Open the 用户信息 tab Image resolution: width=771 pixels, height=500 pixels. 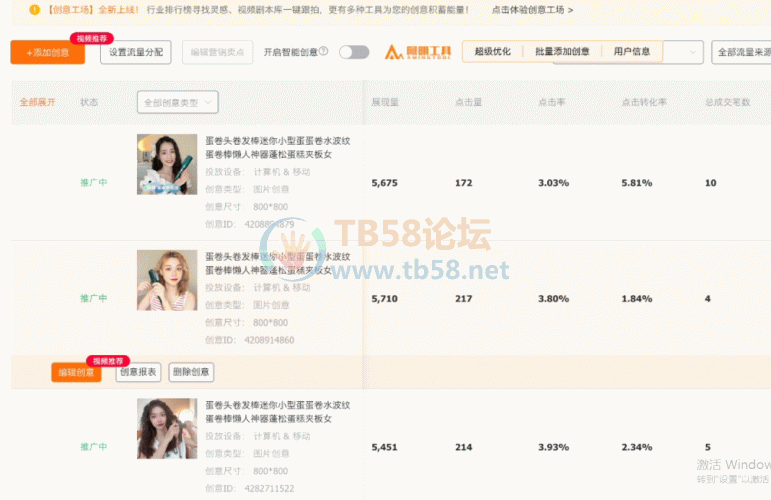click(631, 52)
